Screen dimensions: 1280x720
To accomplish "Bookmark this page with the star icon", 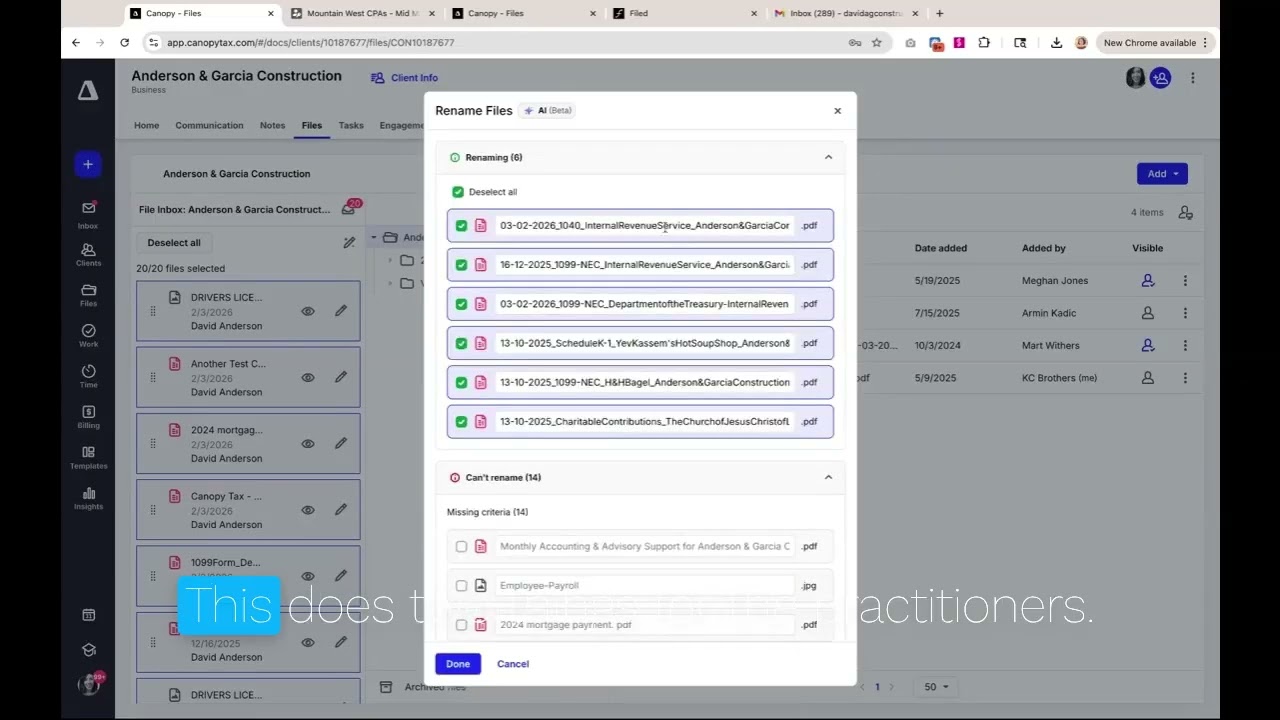I will [877, 43].
